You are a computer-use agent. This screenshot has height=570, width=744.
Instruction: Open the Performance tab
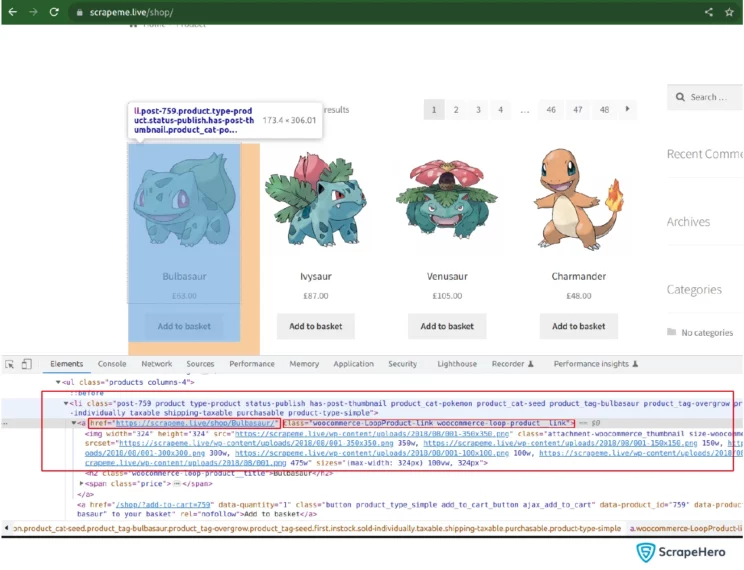coord(252,364)
